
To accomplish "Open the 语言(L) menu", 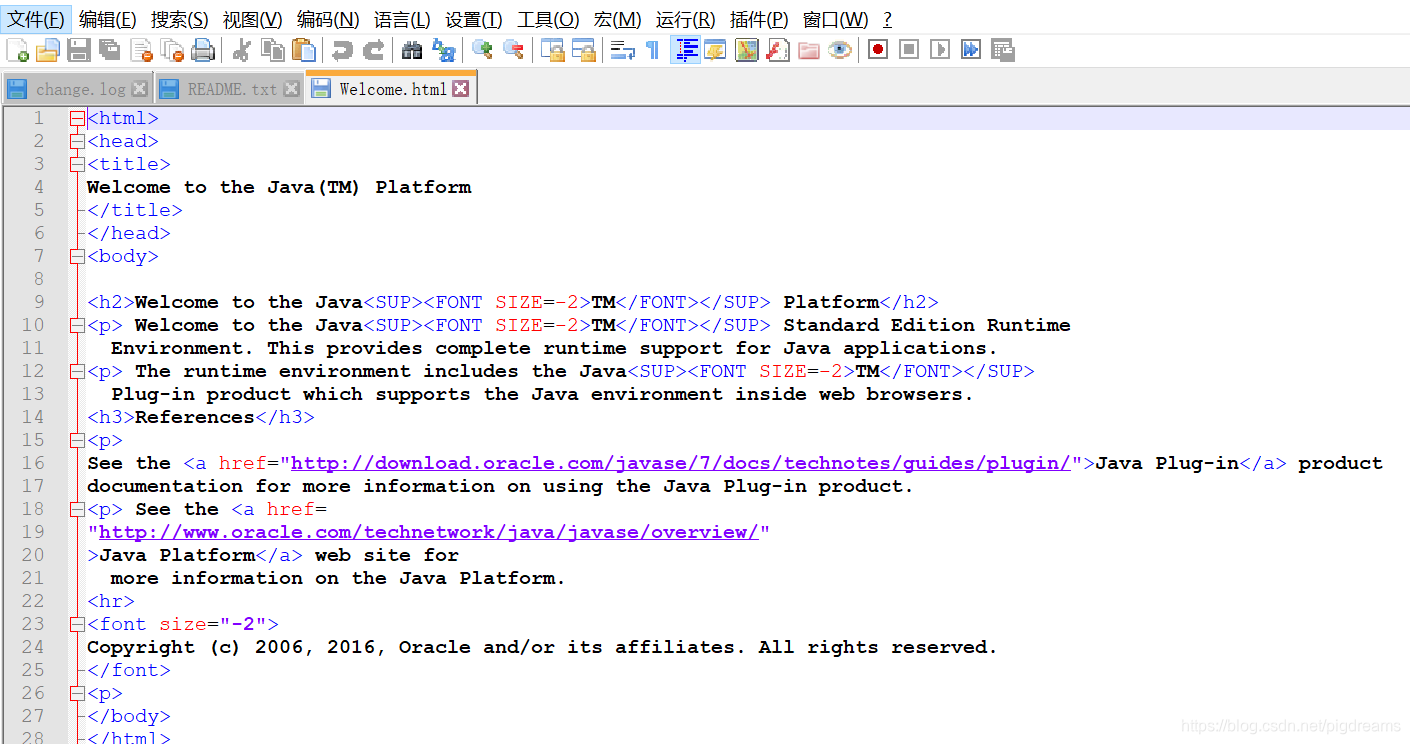I will pyautogui.click(x=402, y=19).
